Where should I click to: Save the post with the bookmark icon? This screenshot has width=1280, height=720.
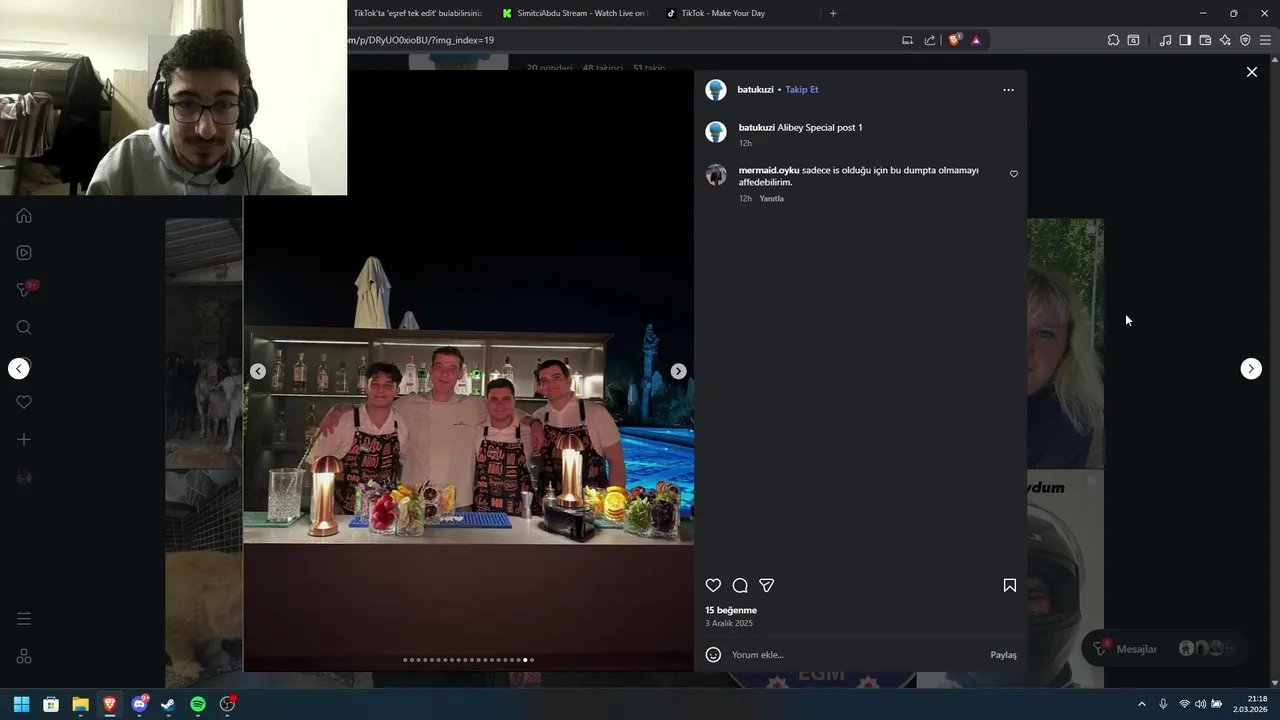[x=1009, y=585]
